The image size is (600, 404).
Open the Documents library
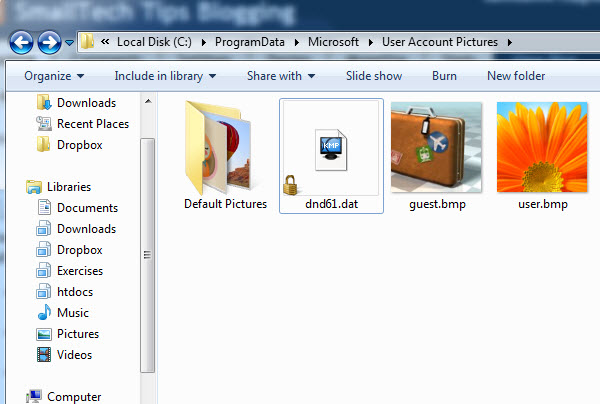click(x=87, y=208)
